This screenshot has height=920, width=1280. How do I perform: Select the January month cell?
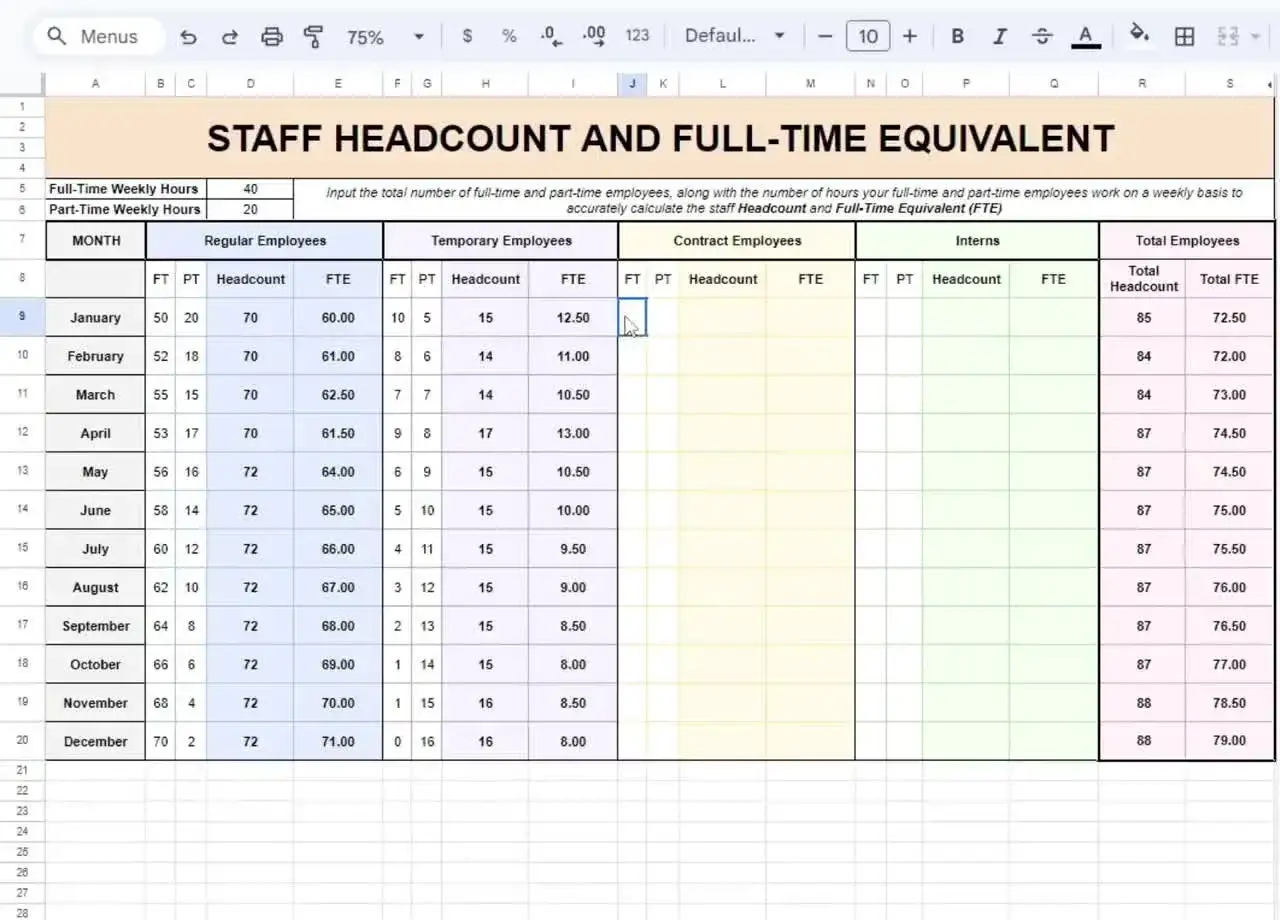(x=95, y=318)
